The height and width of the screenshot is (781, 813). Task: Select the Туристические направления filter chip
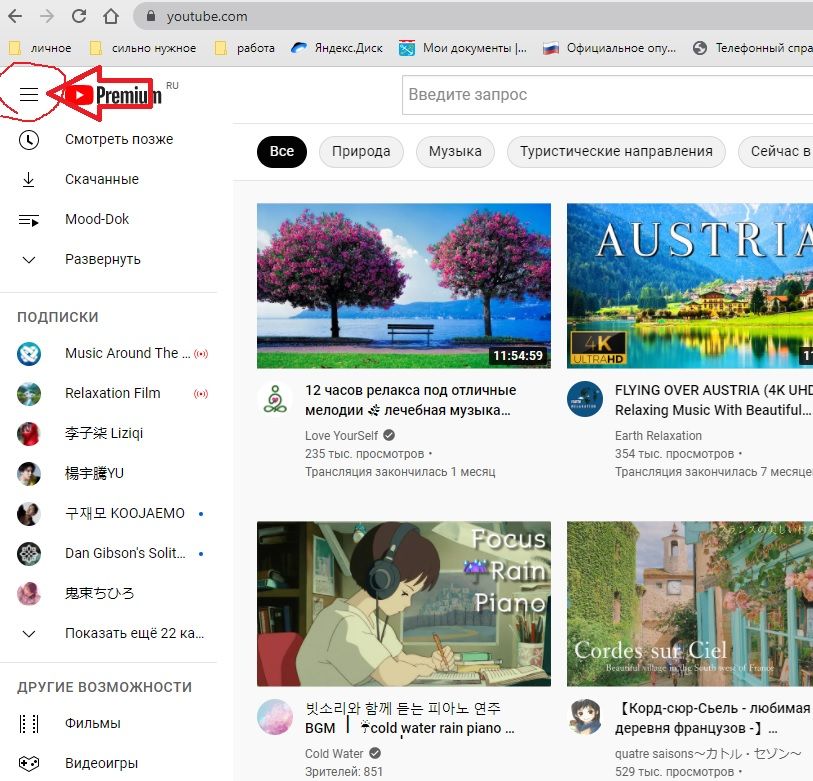616,152
